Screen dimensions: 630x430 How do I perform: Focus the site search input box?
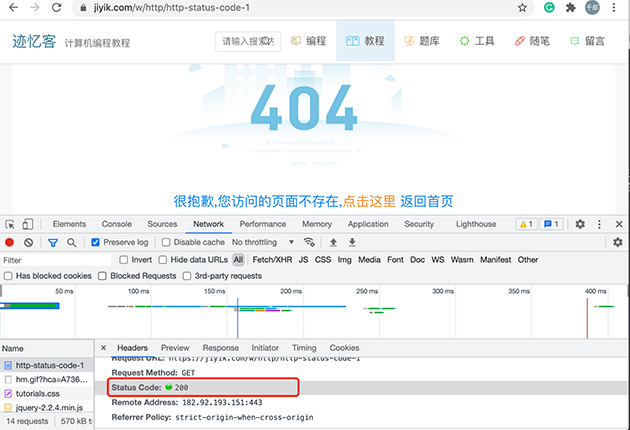[x=248, y=41]
